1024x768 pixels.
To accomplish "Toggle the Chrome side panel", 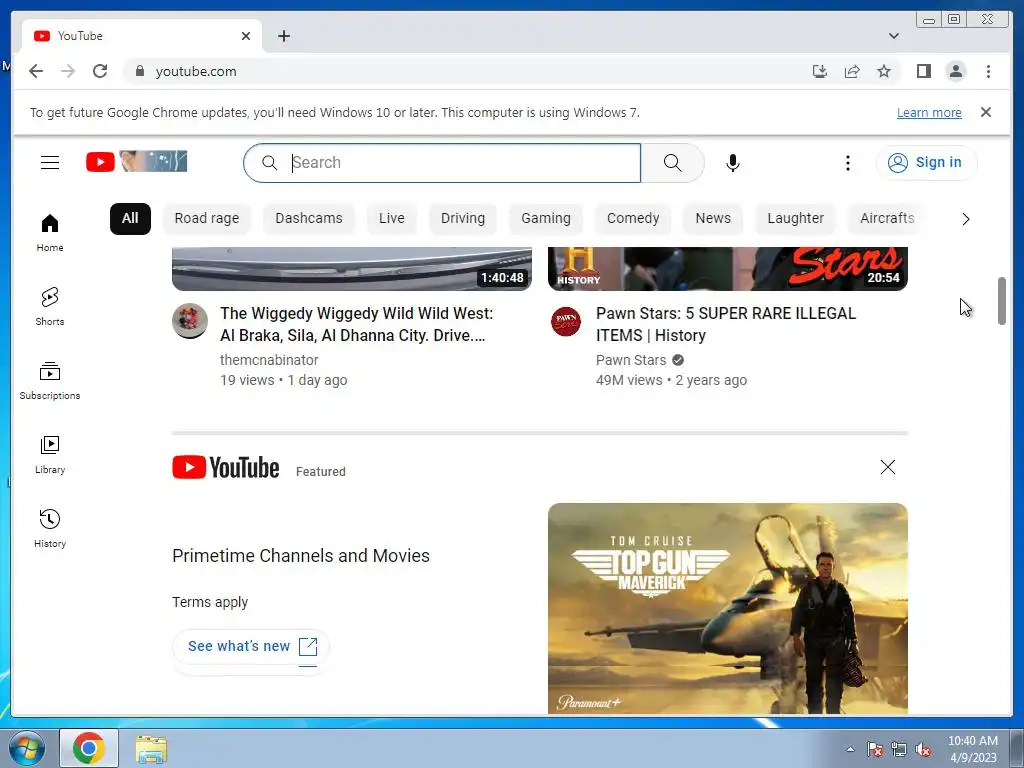I will 923,71.
